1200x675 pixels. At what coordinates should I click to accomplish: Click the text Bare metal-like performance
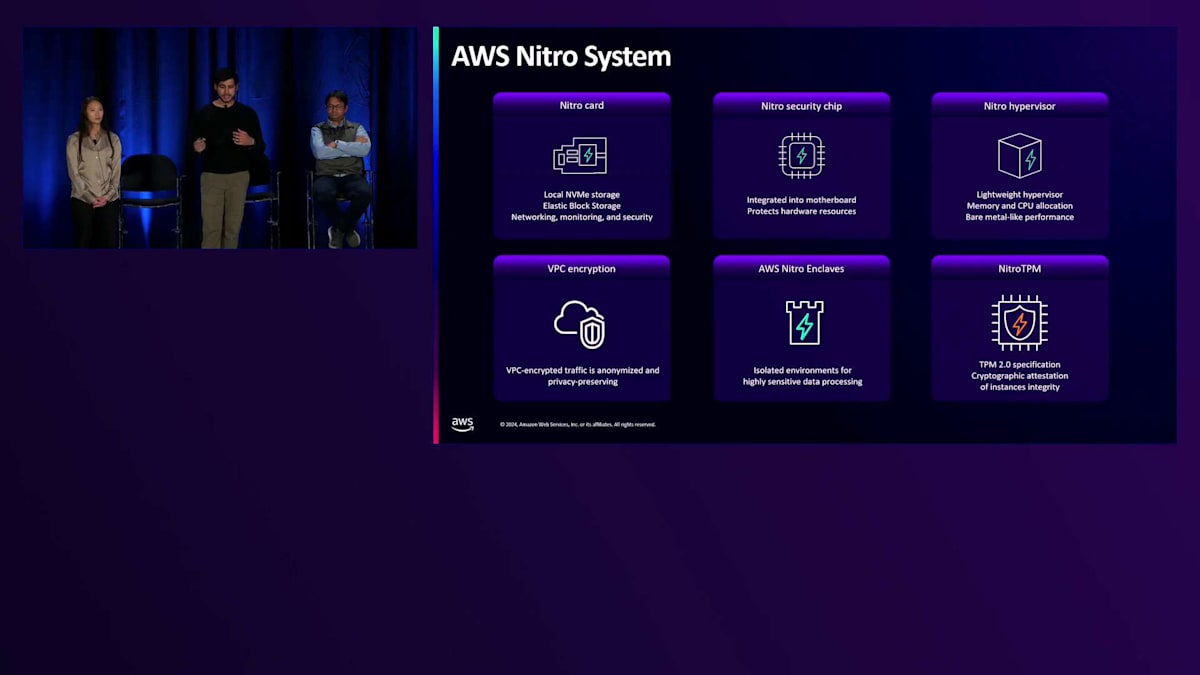point(1020,217)
